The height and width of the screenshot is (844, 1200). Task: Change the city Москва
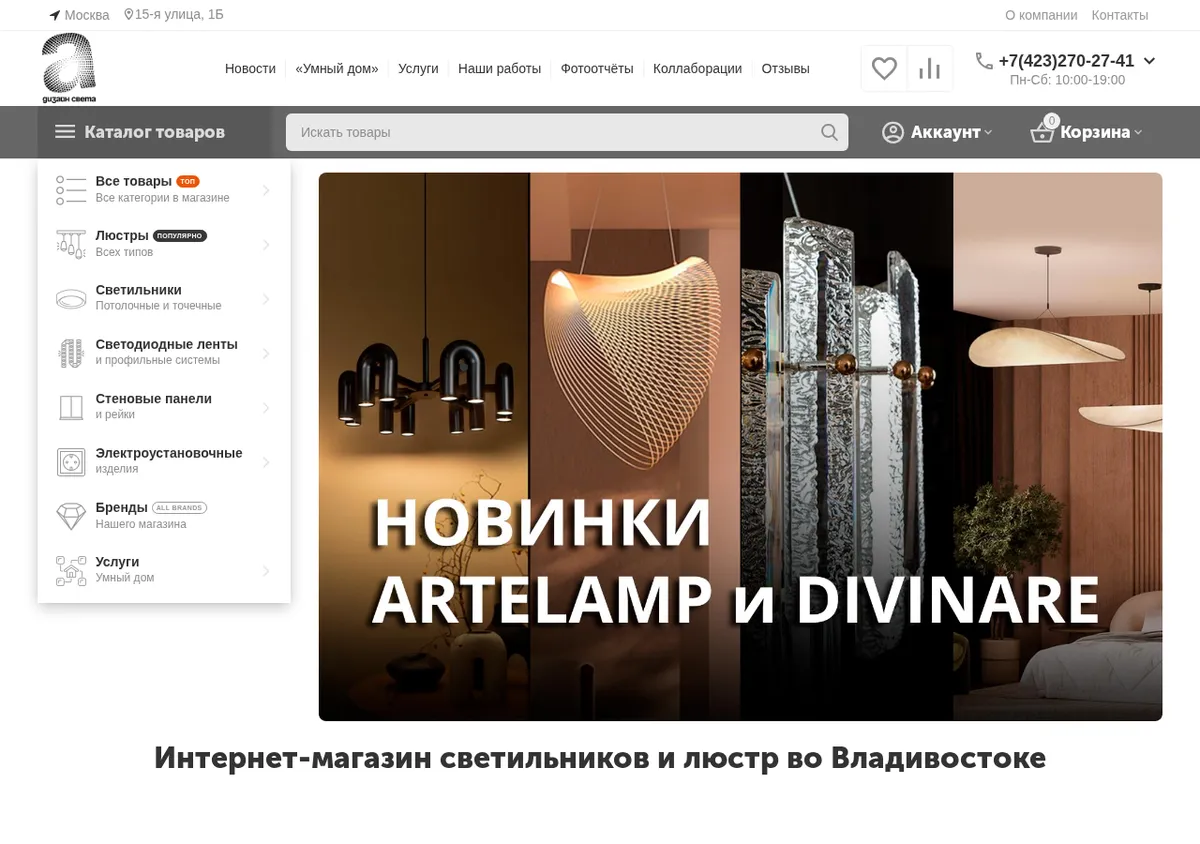[79, 15]
